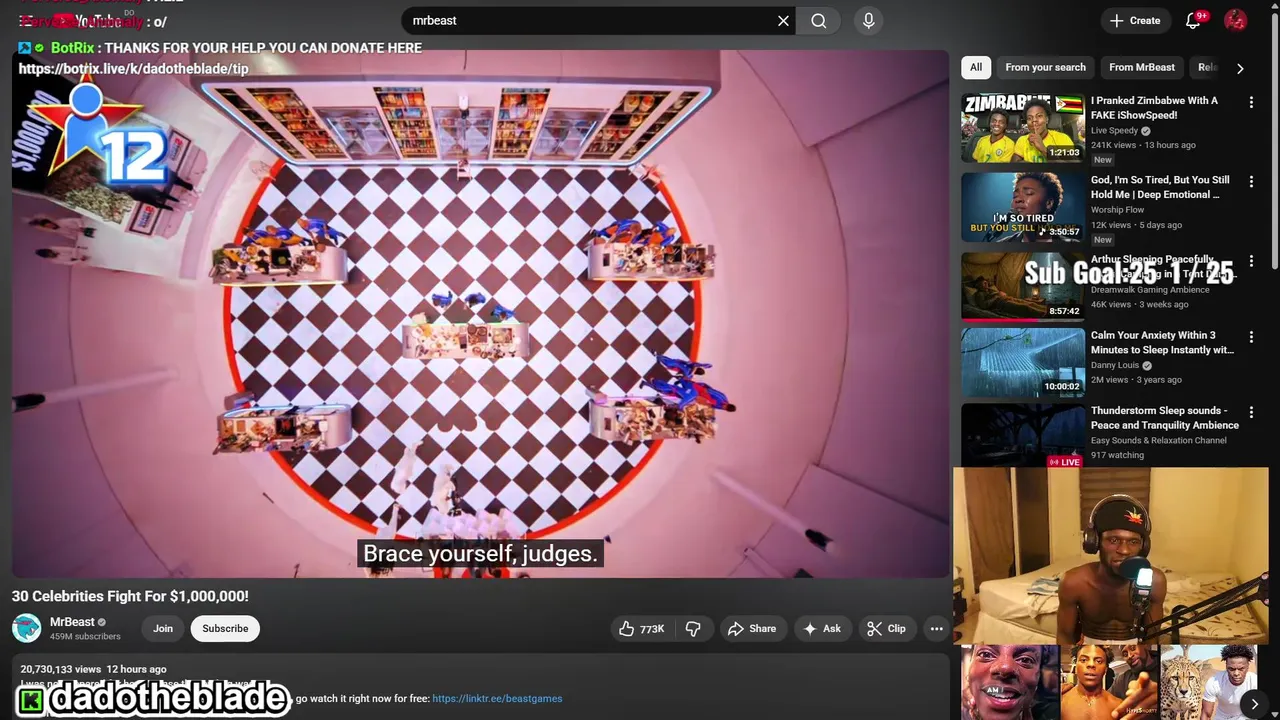
Task: Open the Danny Louis channel name
Action: pos(1114,365)
